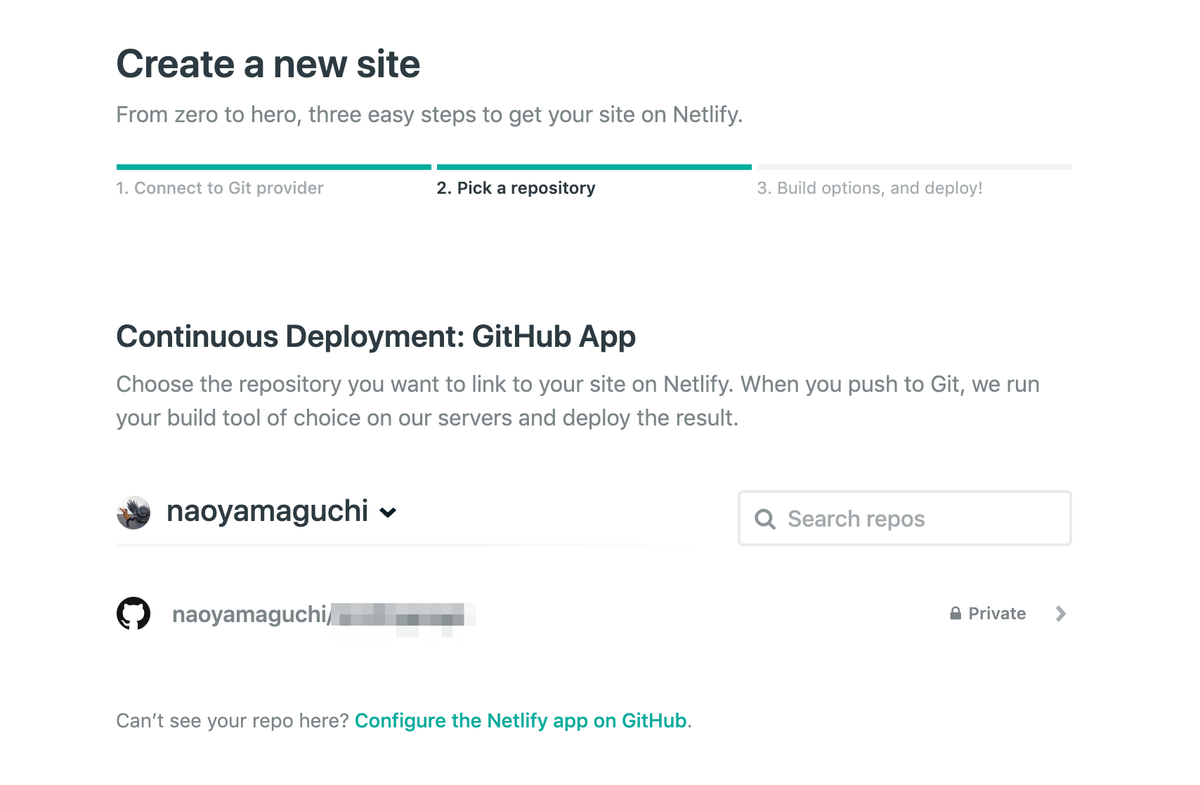Expand the private repository using the right chevron
This screenshot has height=785, width=1200.
[x=1060, y=613]
